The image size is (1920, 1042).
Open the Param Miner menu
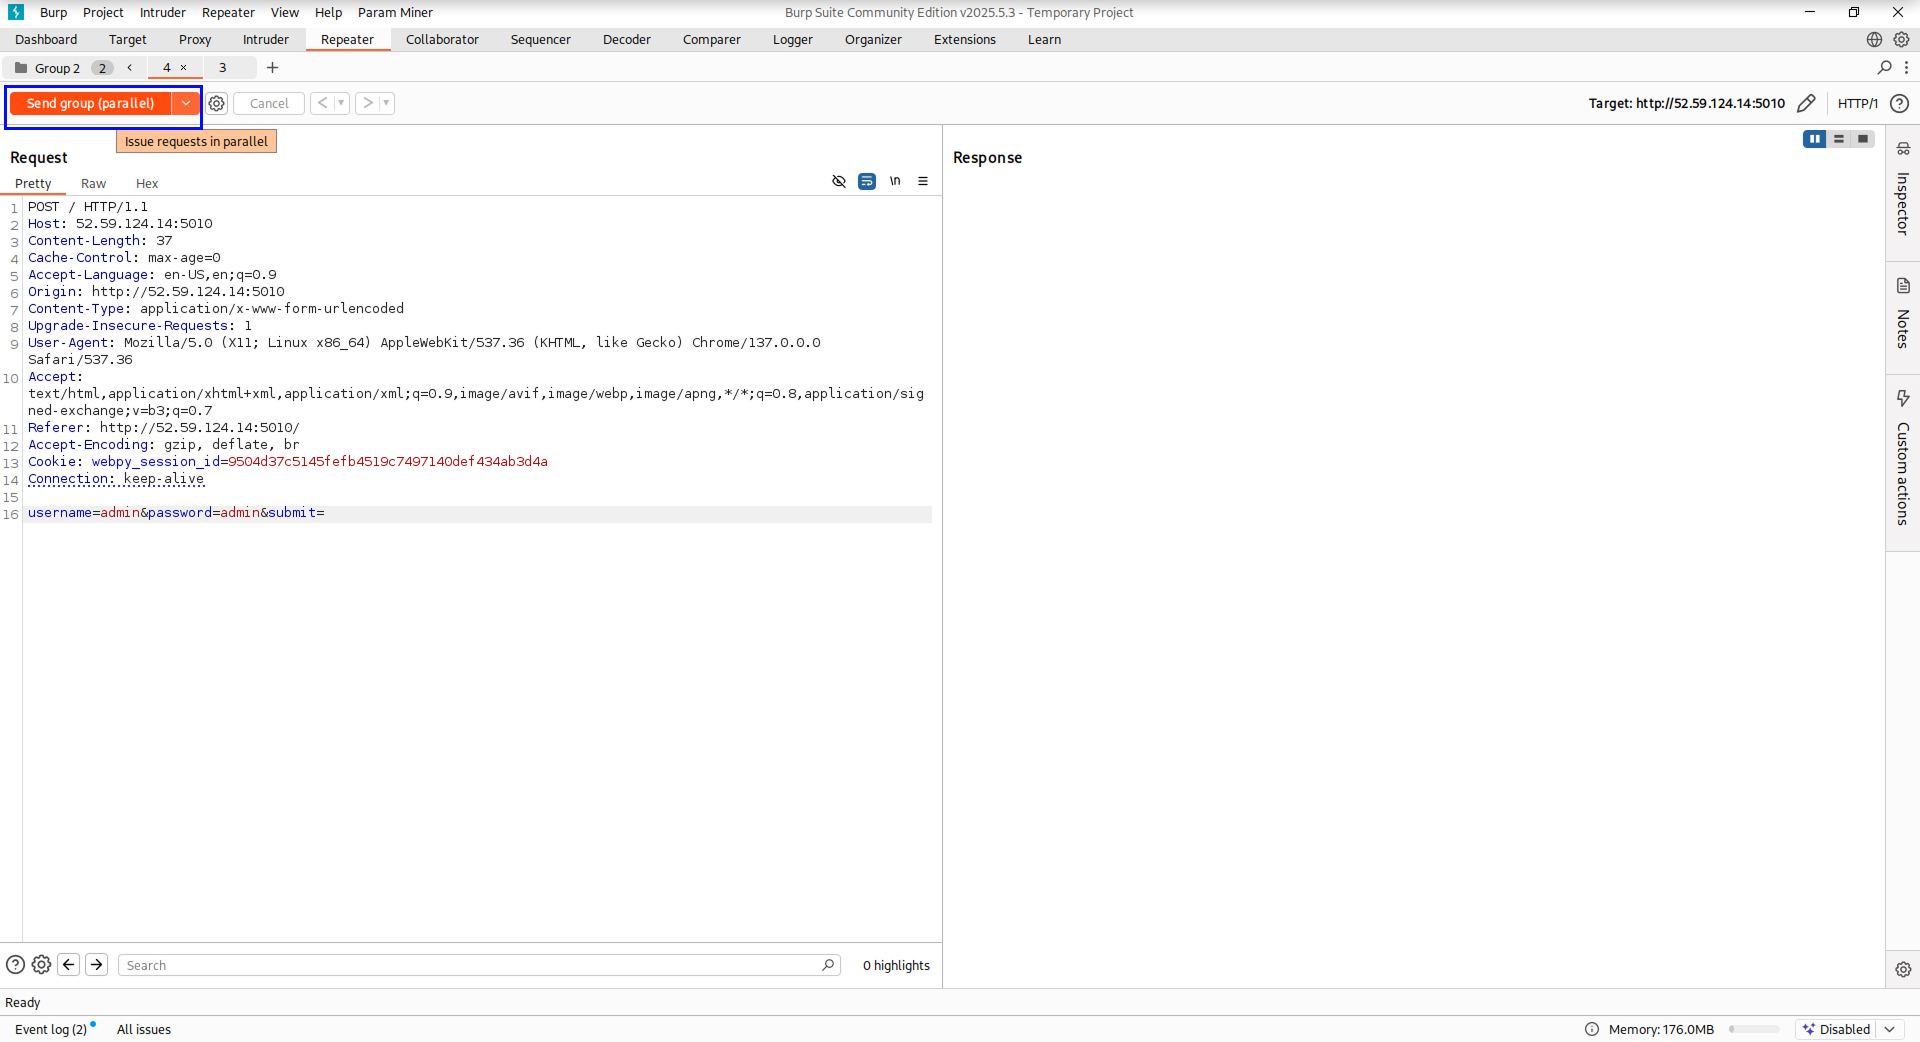[396, 13]
